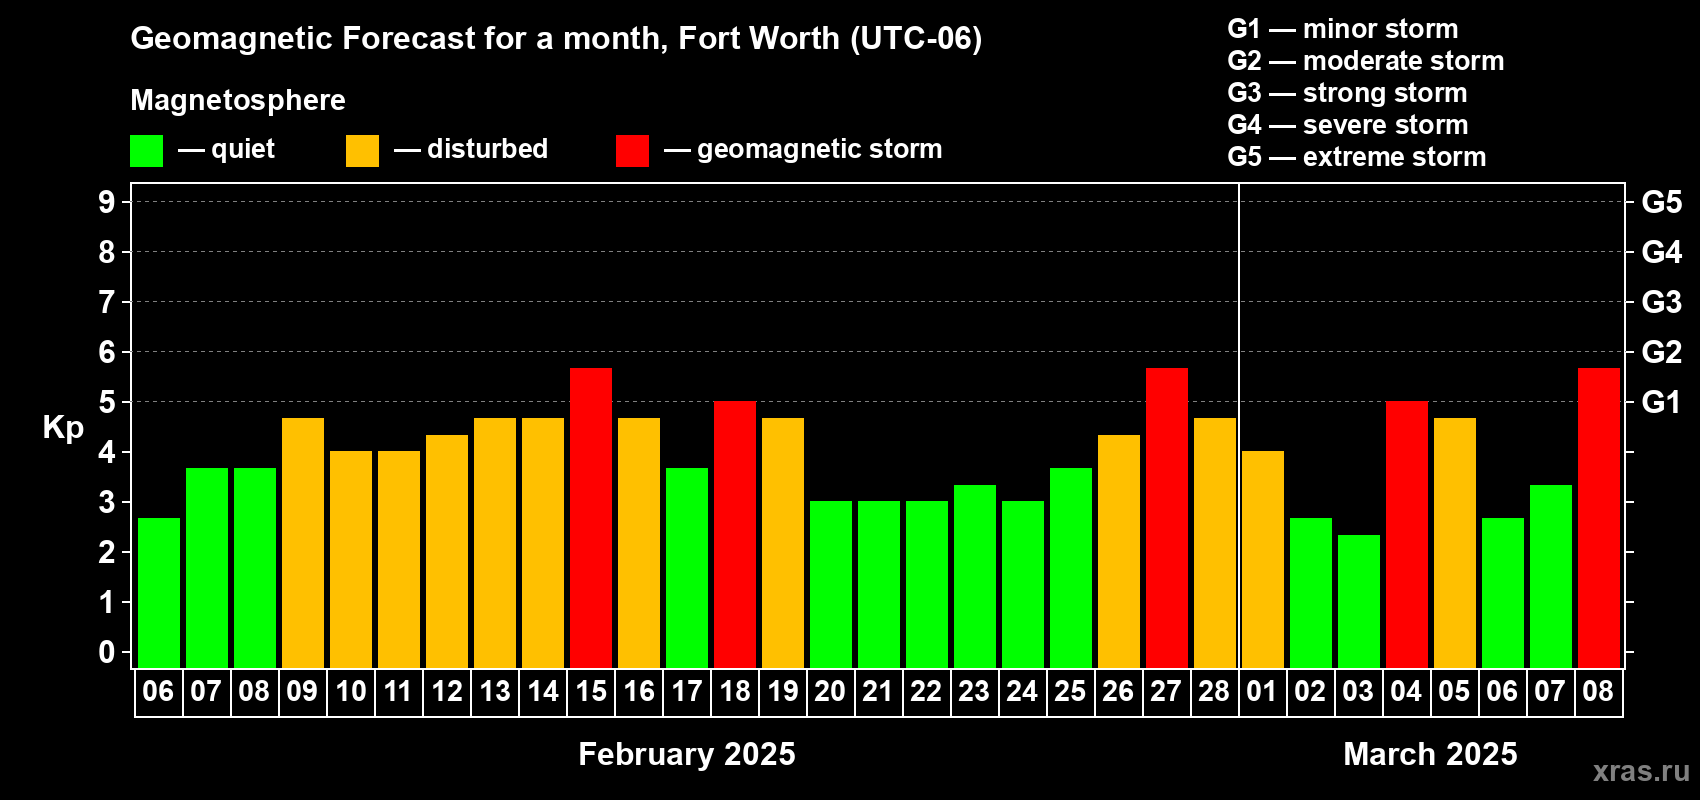The width and height of the screenshot is (1700, 800).
Task: Click the green bar for March 03
Action: (1359, 601)
